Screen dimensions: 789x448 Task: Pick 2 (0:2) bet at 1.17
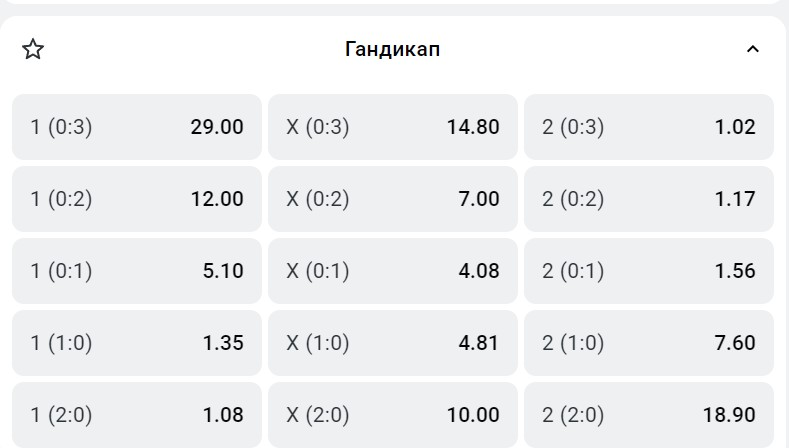[649, 199]
